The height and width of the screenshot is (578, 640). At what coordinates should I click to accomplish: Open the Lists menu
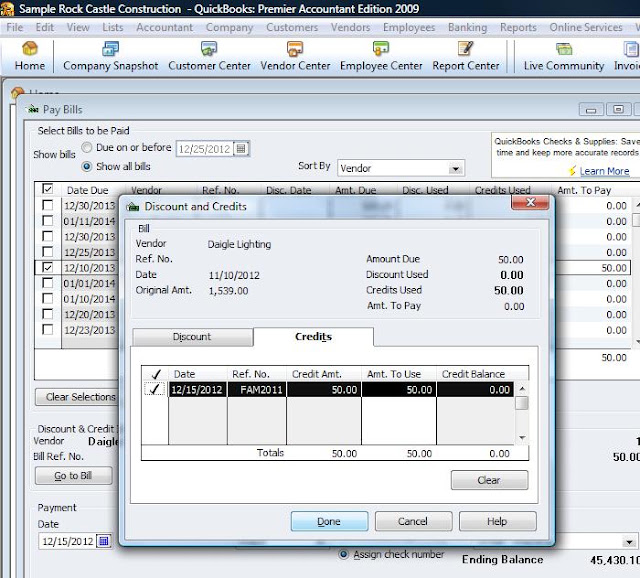(x=113, y=27)
